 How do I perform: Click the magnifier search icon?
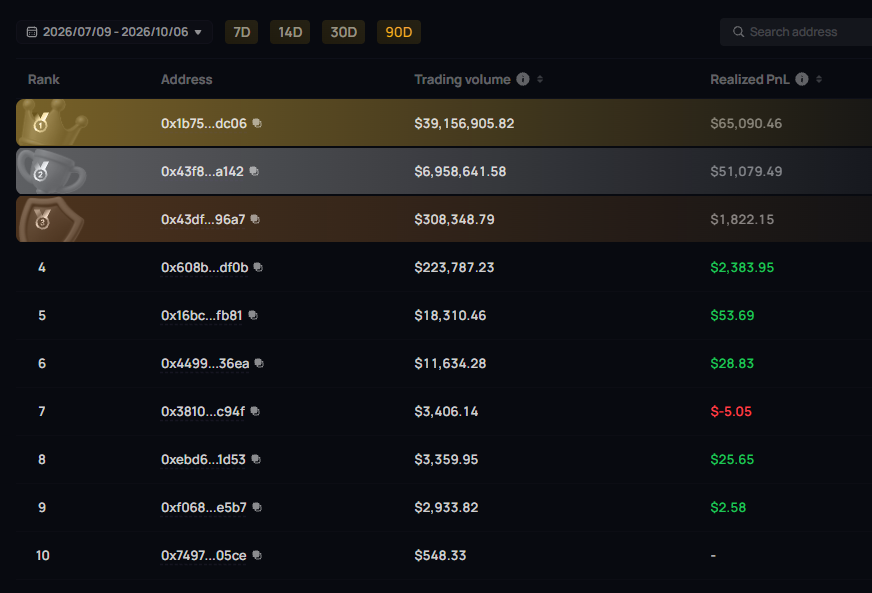coord(739,32)
